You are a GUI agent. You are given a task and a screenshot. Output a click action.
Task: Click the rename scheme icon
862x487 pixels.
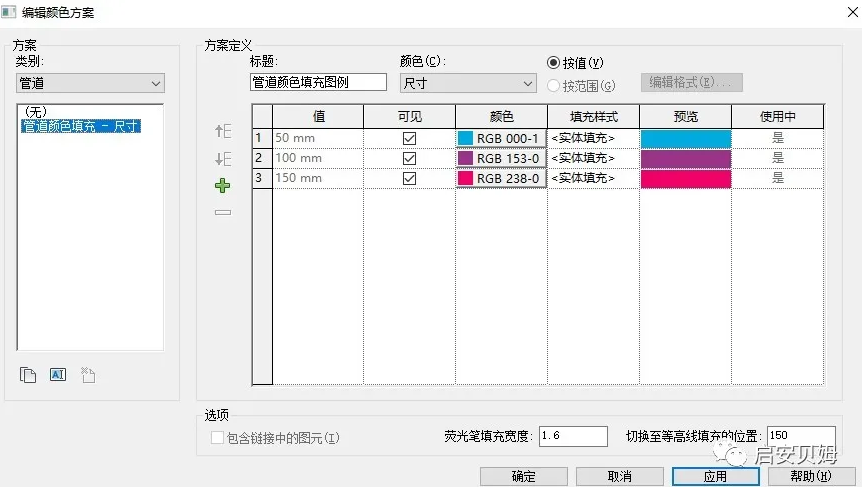(x=58, y=375)
